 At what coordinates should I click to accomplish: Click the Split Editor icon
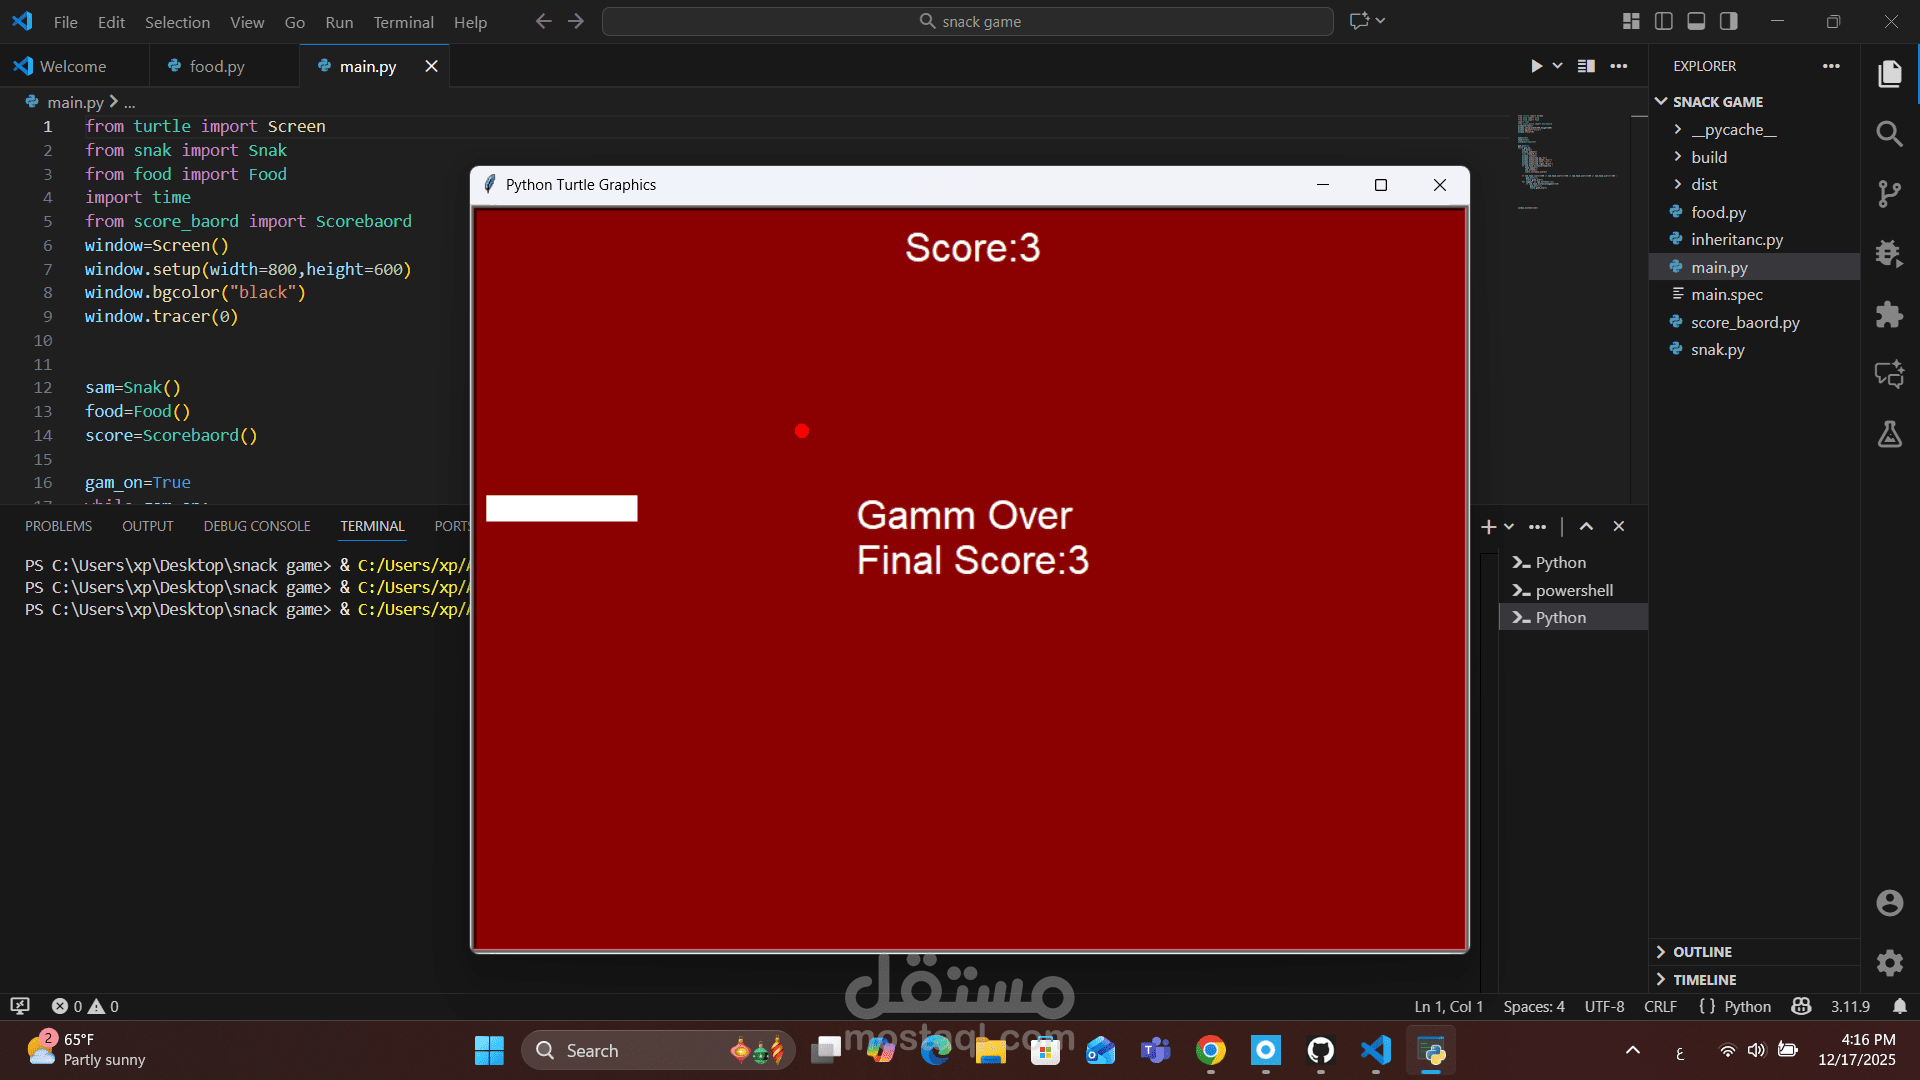[x=1586, y=66]
